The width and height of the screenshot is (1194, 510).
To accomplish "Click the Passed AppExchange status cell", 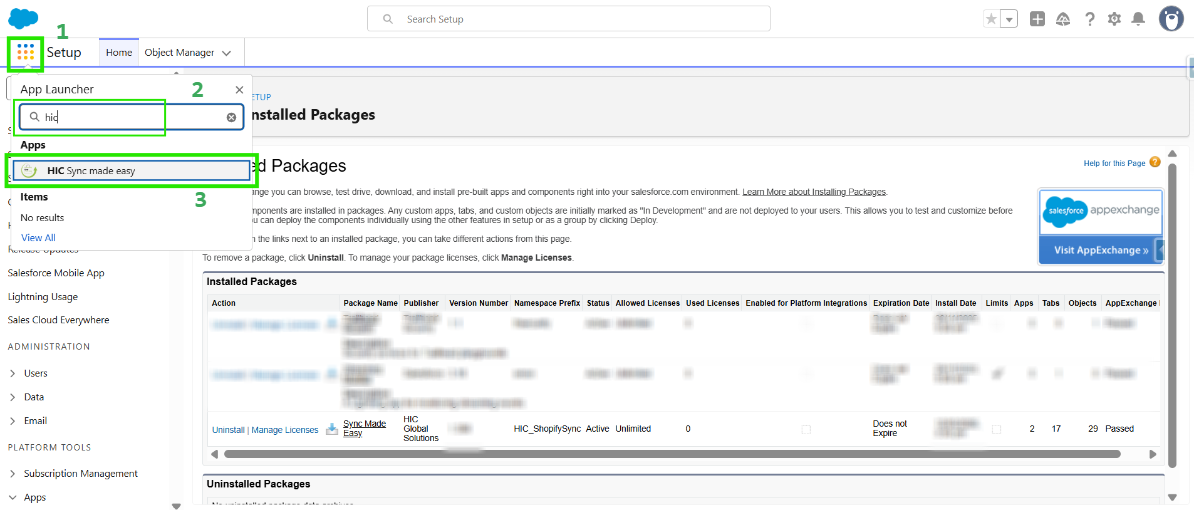I will (1119, 429).
